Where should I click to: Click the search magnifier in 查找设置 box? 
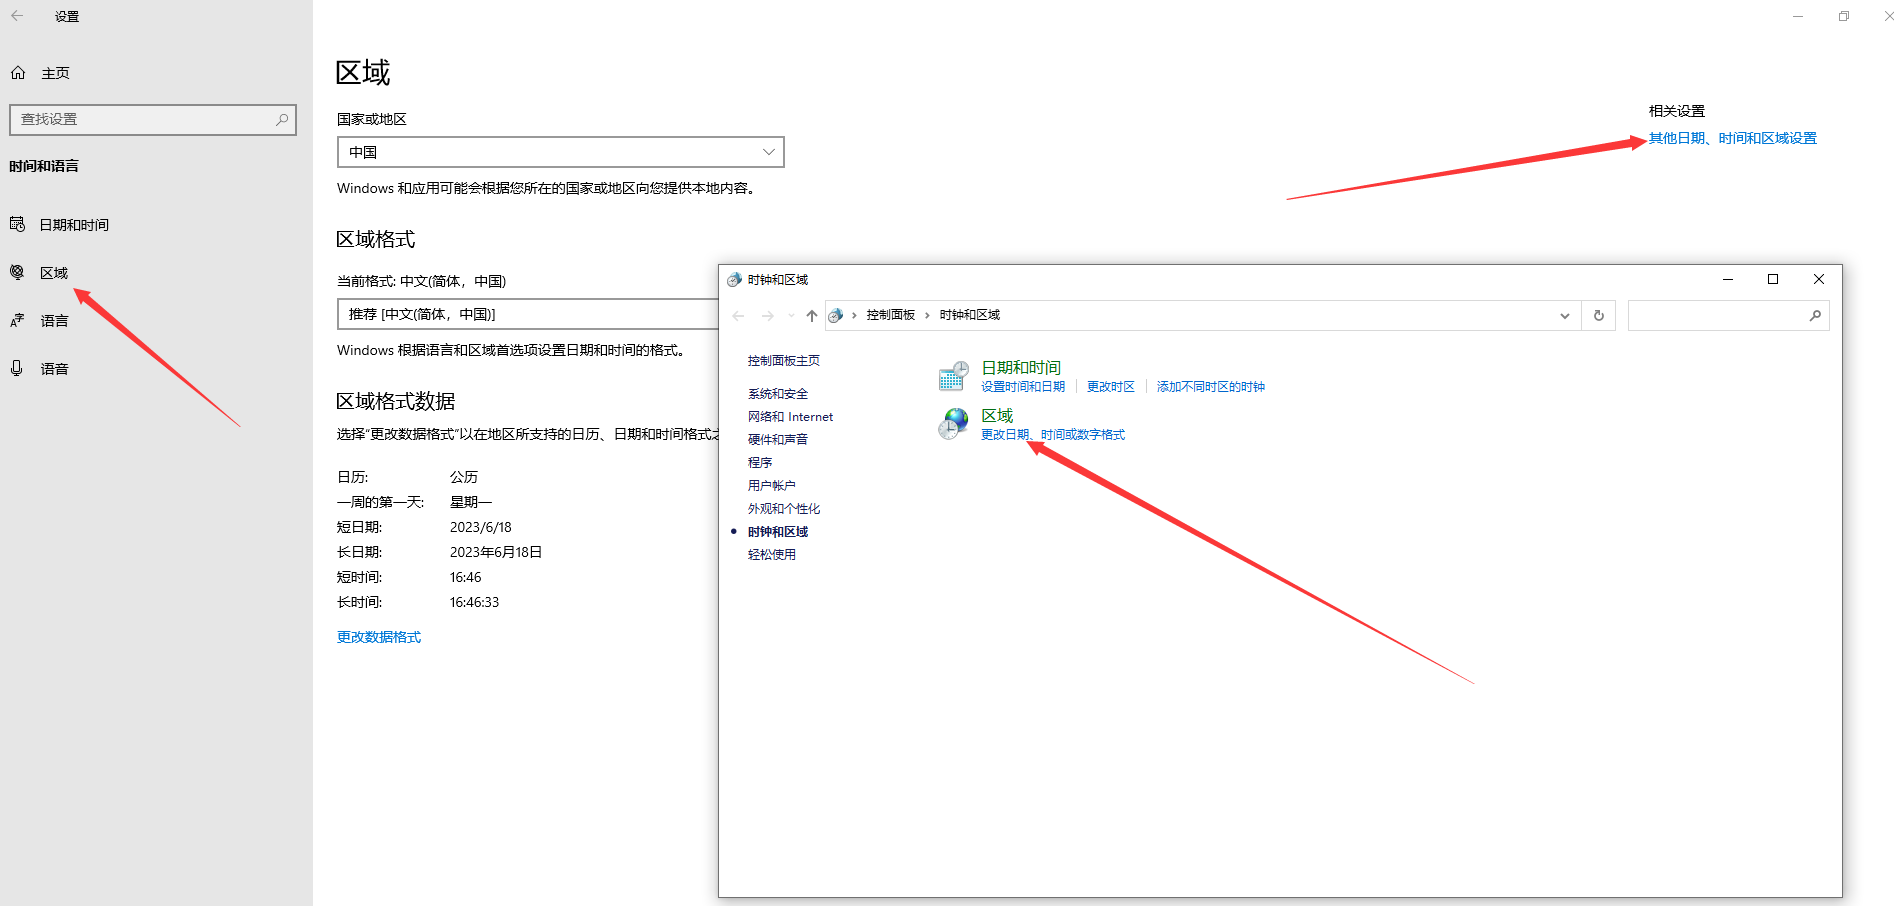point(282,119)
